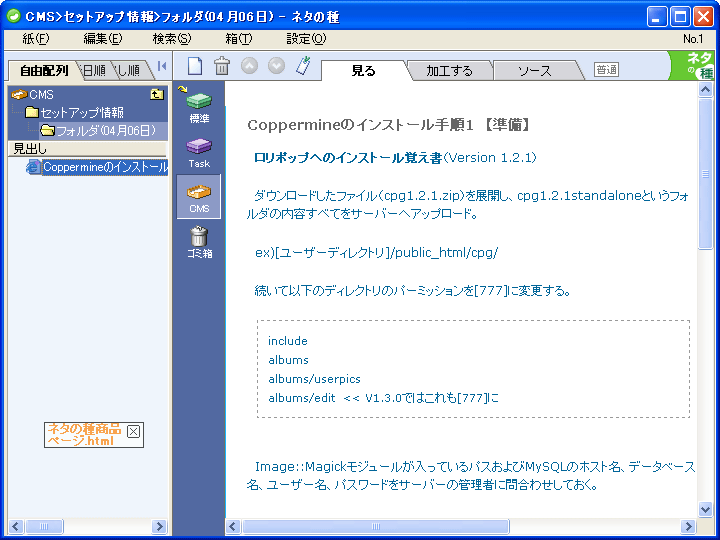The image size is (720, 540).
Task: Click the line 続いて以下のディレクトリのパーミッションを[777]に変更する。
Action: 413,291
